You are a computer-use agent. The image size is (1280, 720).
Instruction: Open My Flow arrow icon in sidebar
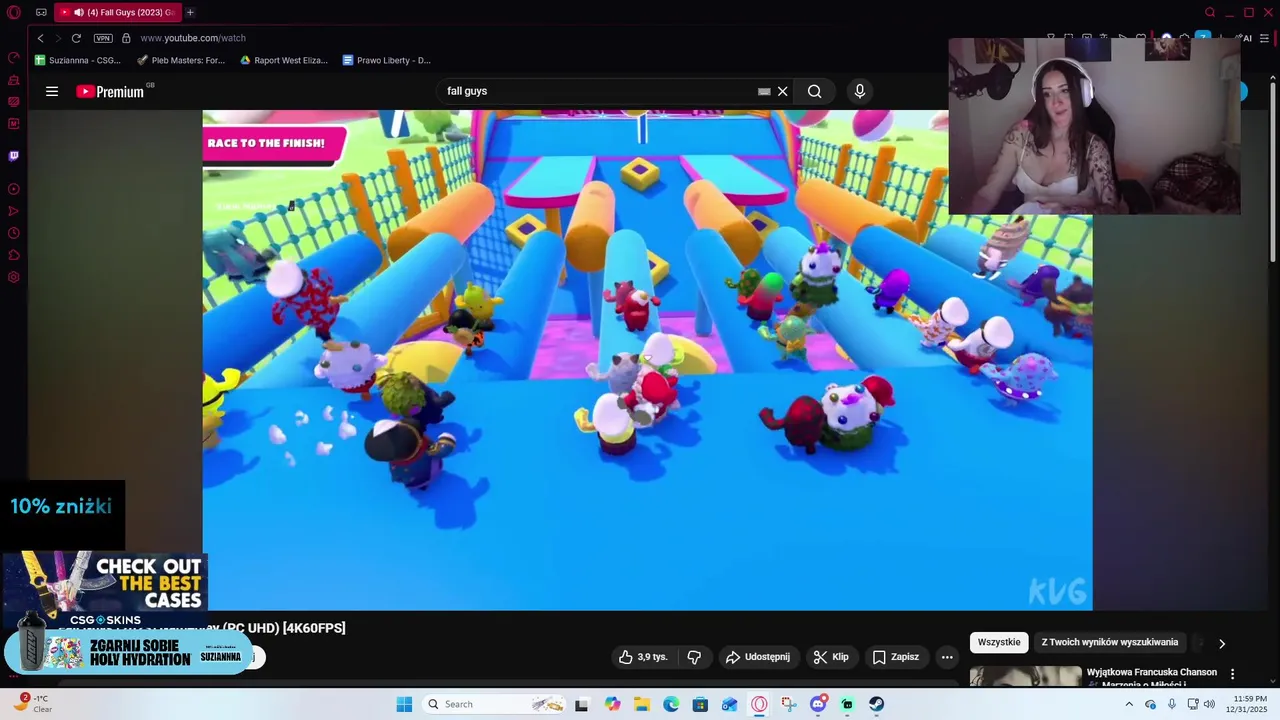[14, 211]
